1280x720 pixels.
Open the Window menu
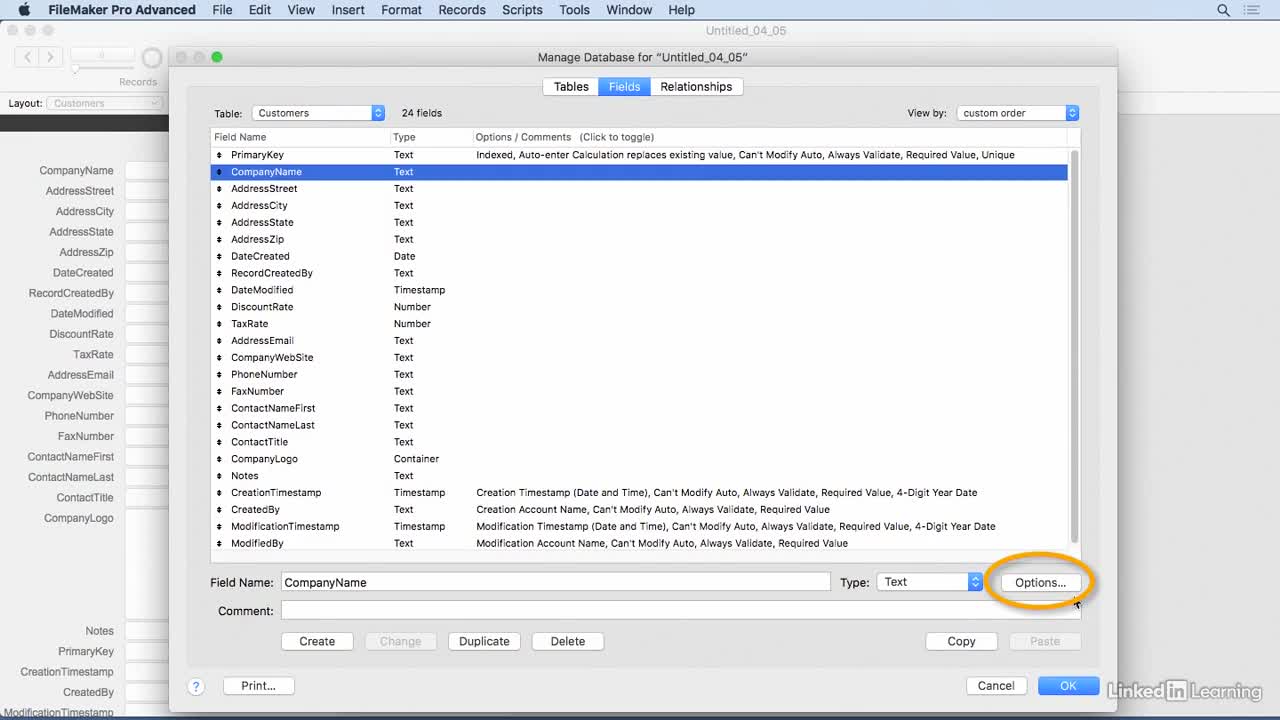tap(629, 10)
